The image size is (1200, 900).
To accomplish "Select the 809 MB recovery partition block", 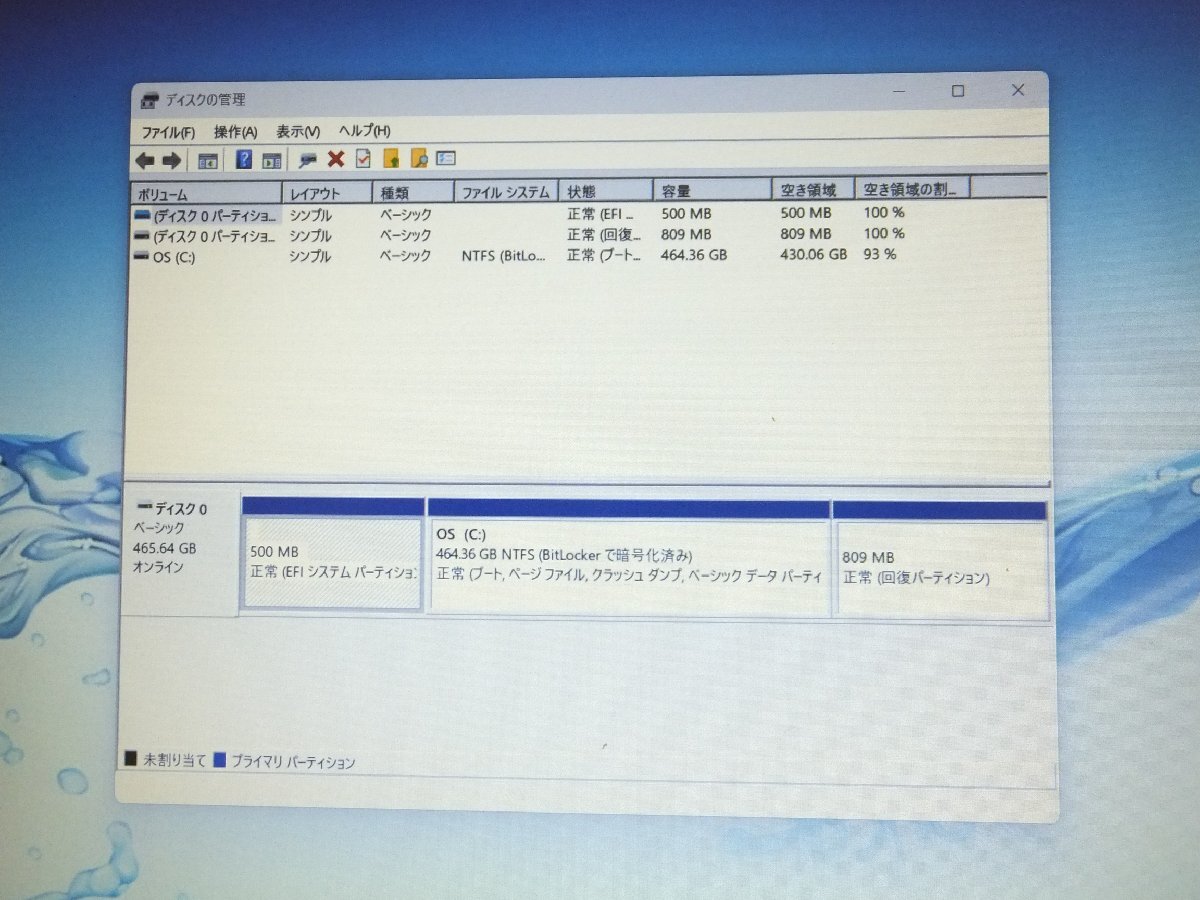I will point(940,560).
